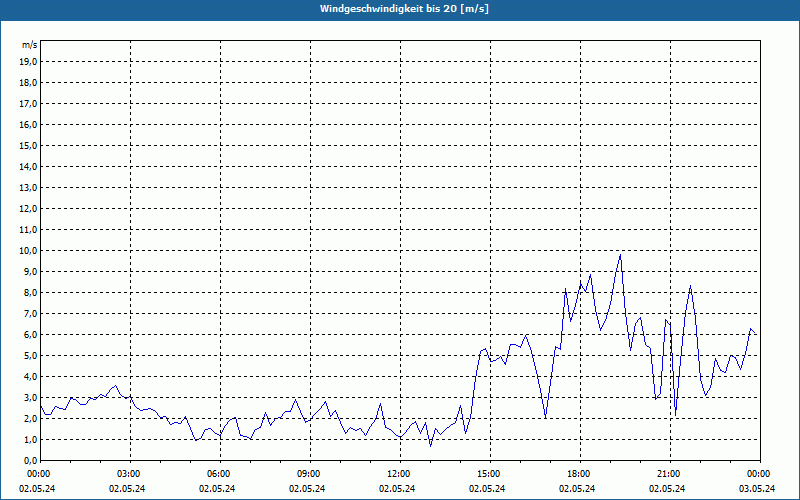Click the "02.05.24" date beneath 15:00
The width and height of the screenshot is (800, 500).
click(x=487, y=488)
